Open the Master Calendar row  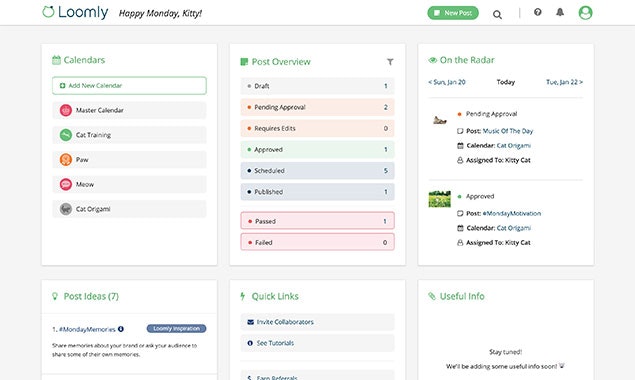click(129, 110)
